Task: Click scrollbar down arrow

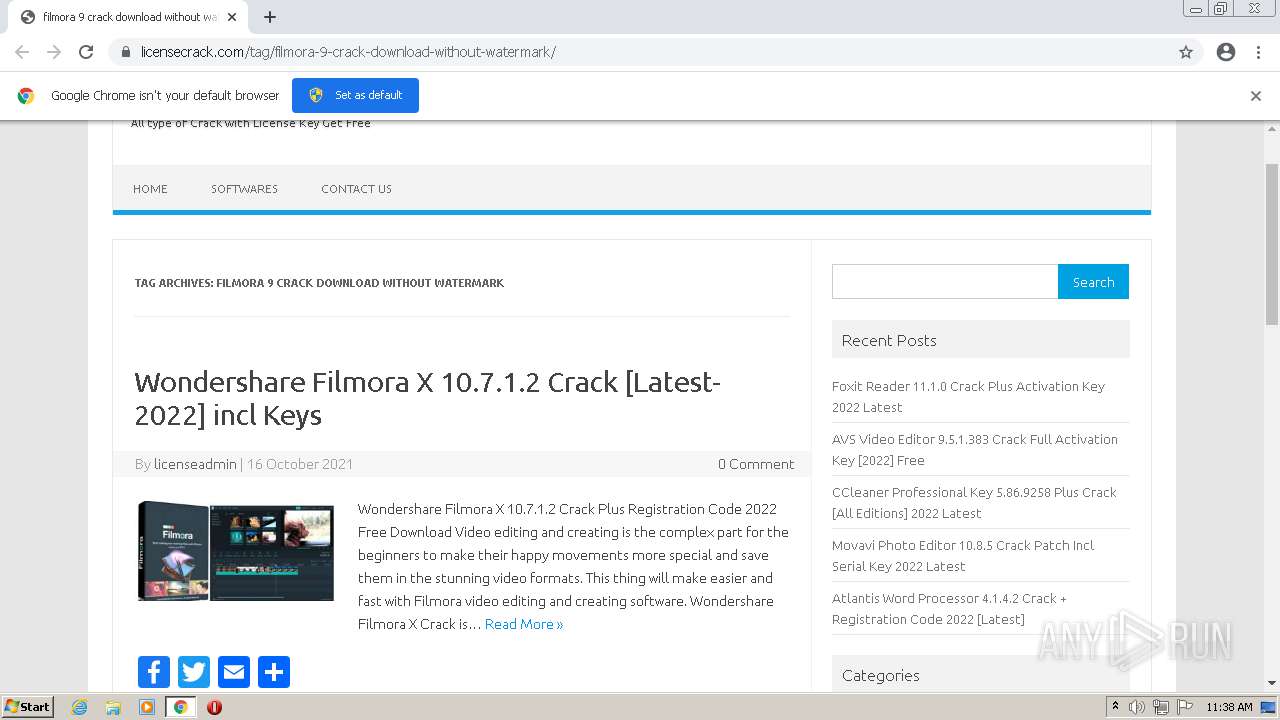Action: pos(1272,684)
